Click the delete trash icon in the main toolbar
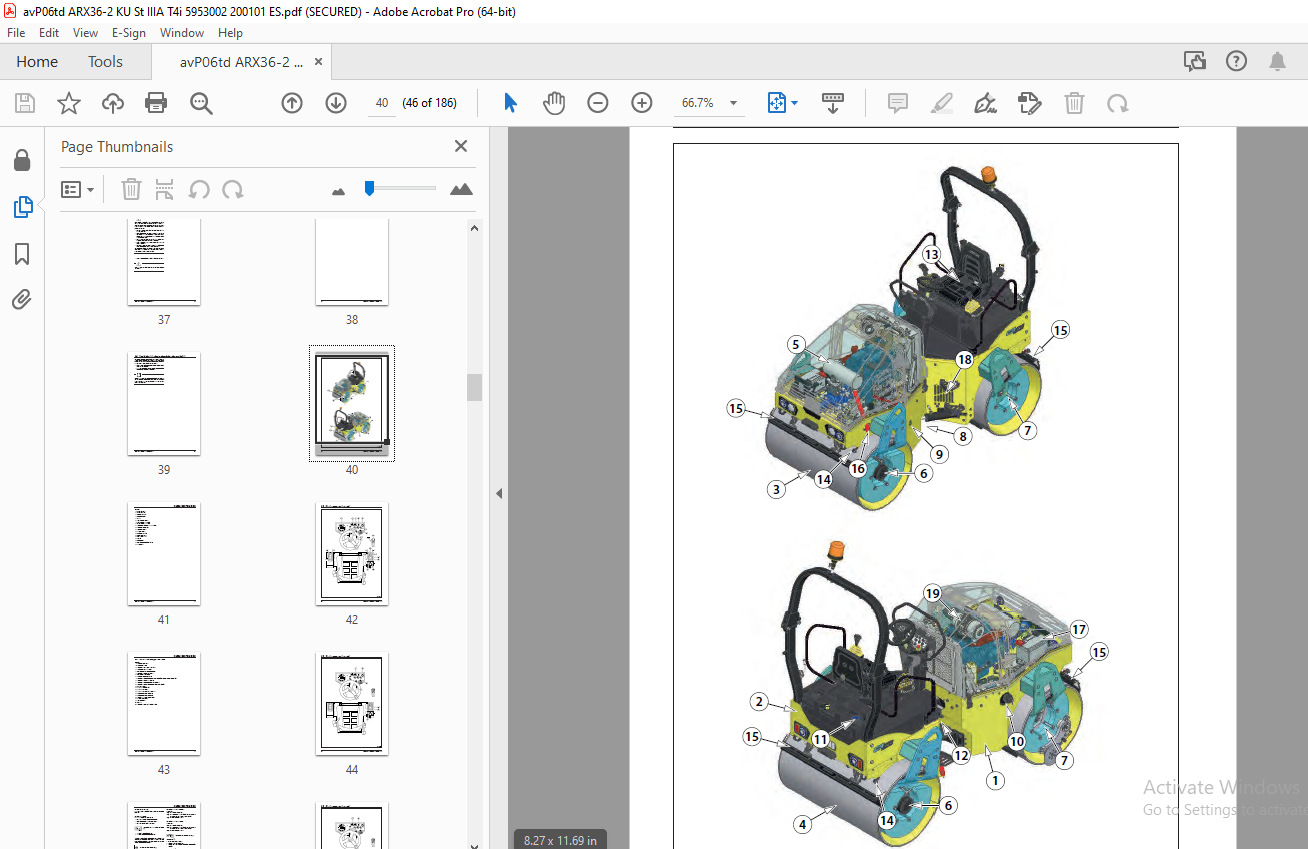The height and width of the screenshot is (849, 1308). tap(1074, 103)
